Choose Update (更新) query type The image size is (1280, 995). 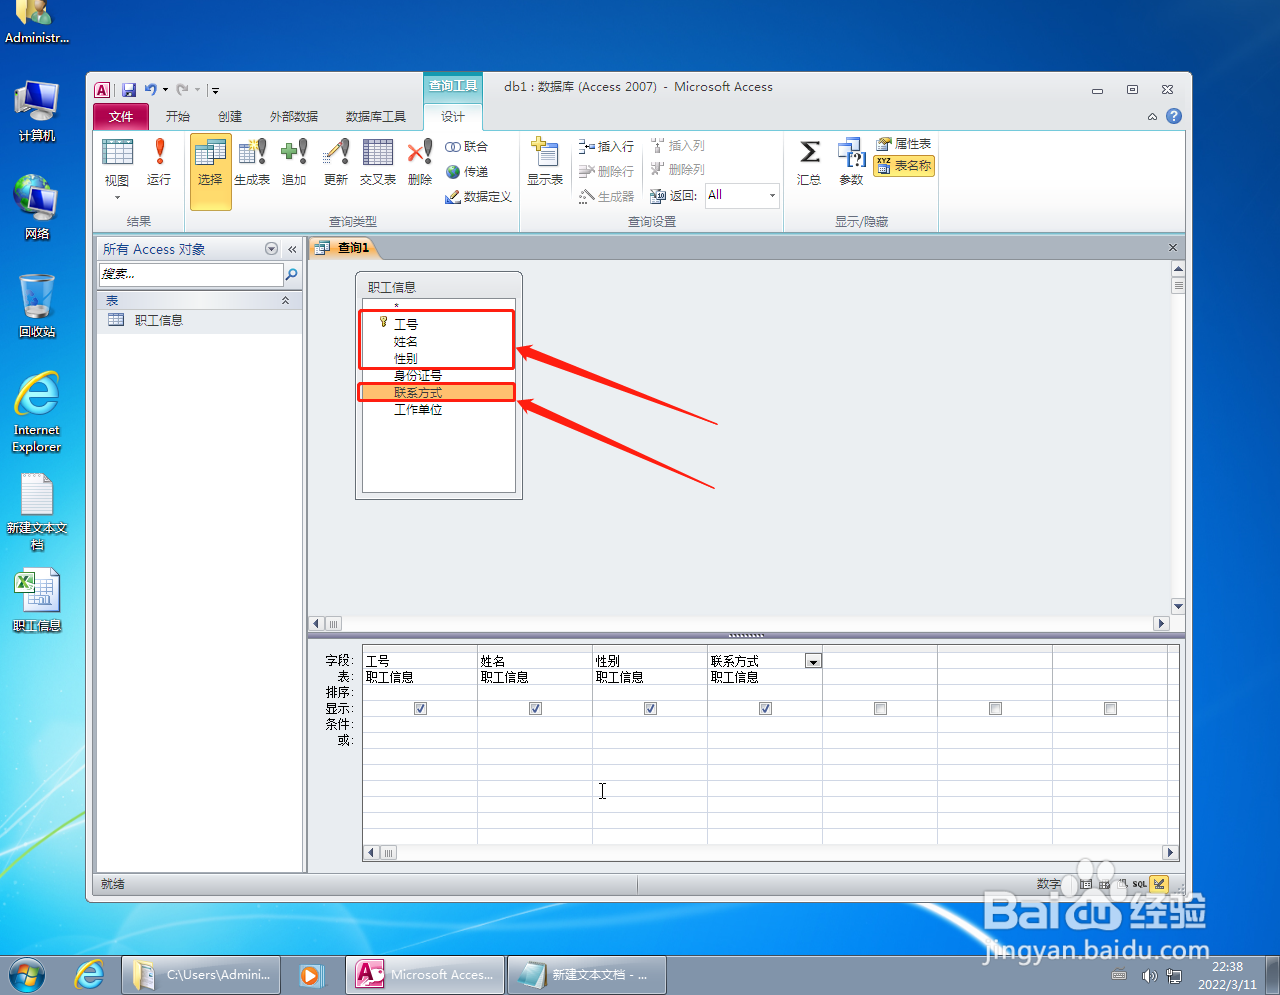(336, 162)
